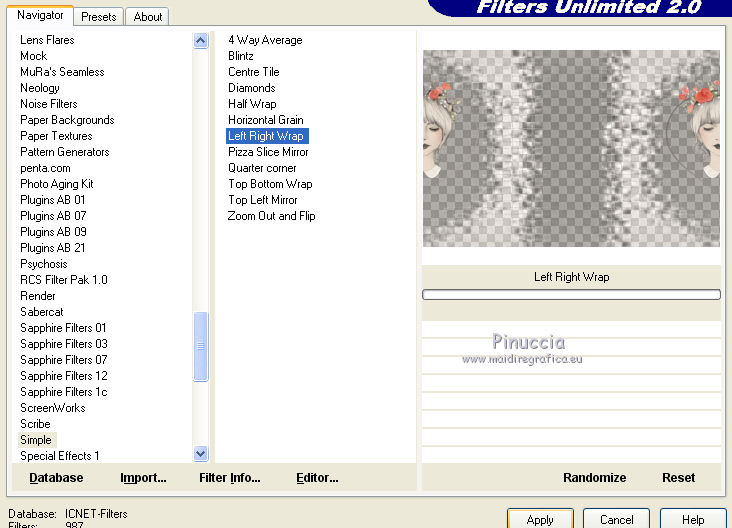Select Plugins AB 09 category
Image resolution: width=732 pixels, height=528 pixels.
click(x=53, y=232)
